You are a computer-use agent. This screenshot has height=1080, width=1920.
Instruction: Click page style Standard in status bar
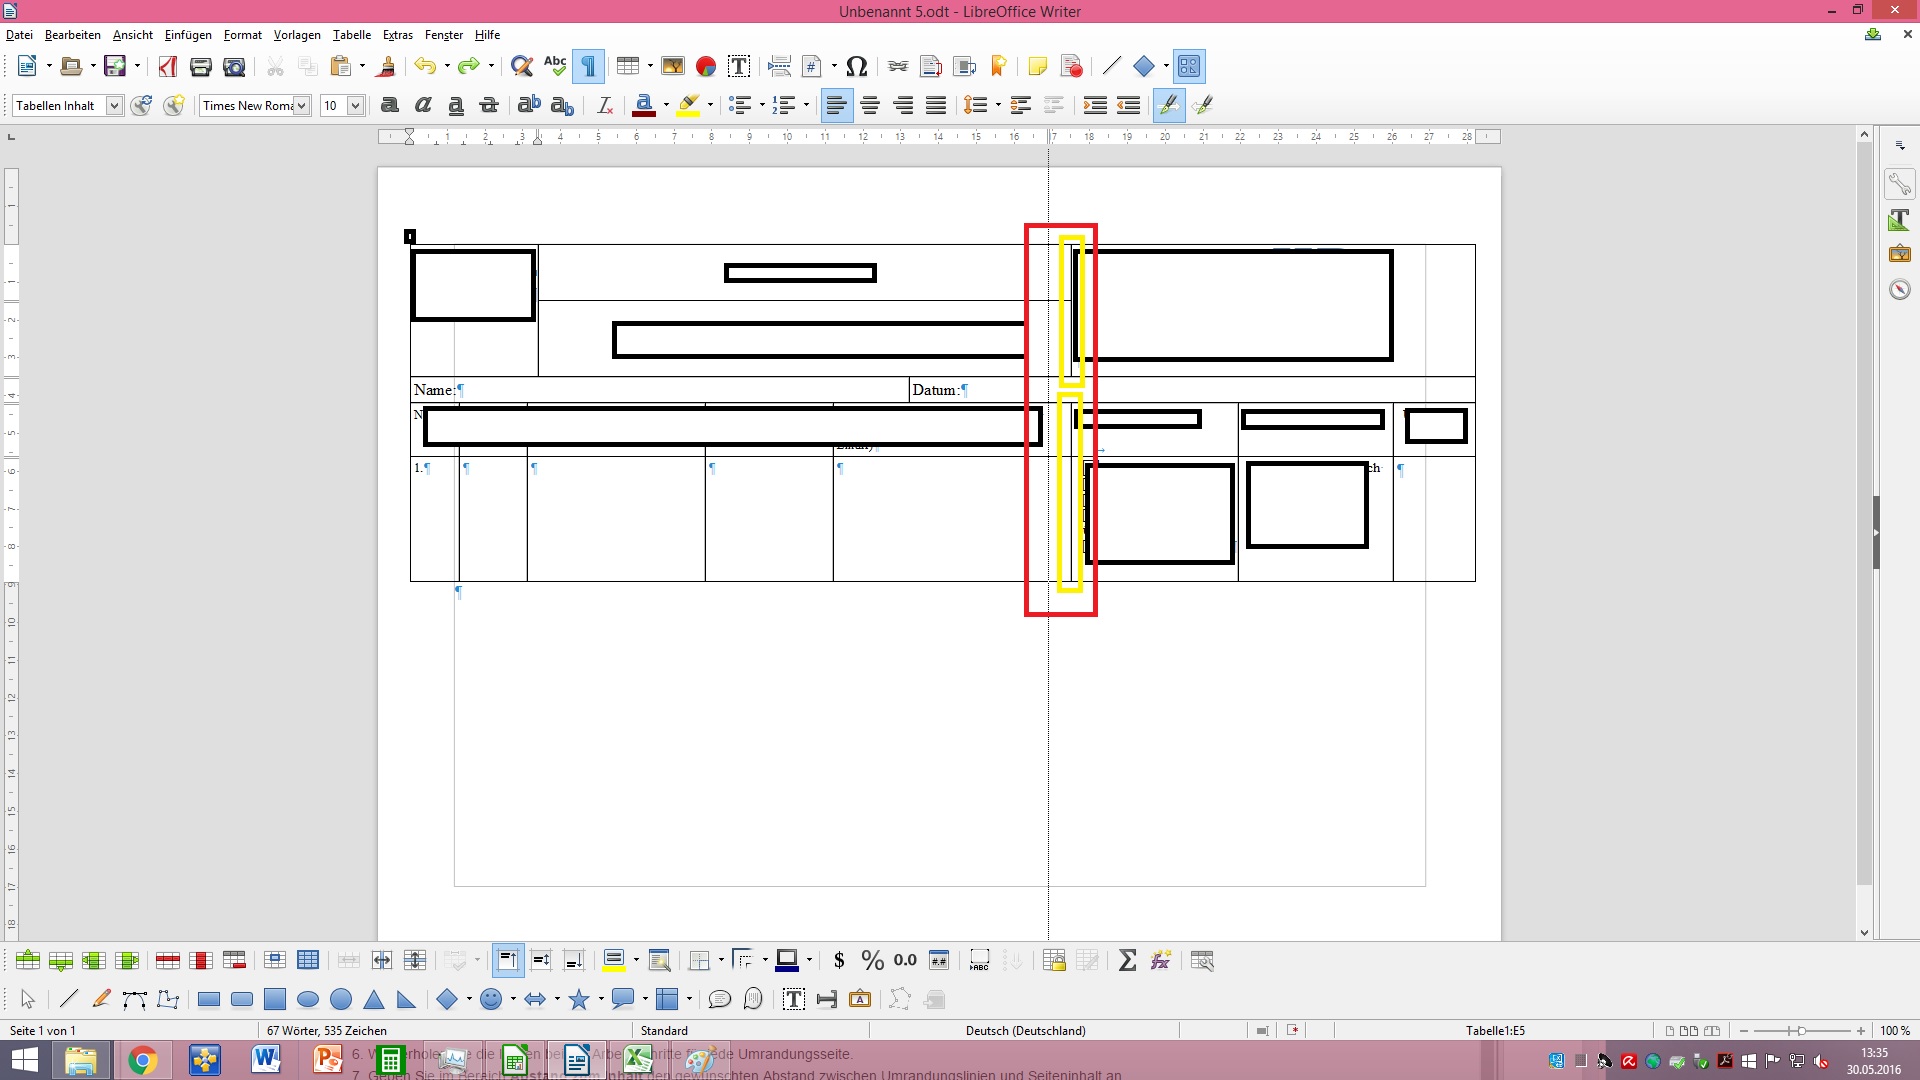[664, 1030]
